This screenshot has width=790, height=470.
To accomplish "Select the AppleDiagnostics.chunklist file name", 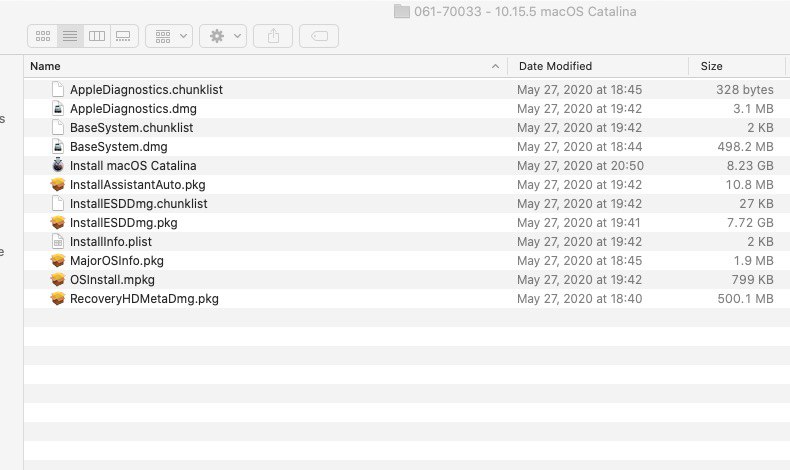I will [x=146, y=90].
